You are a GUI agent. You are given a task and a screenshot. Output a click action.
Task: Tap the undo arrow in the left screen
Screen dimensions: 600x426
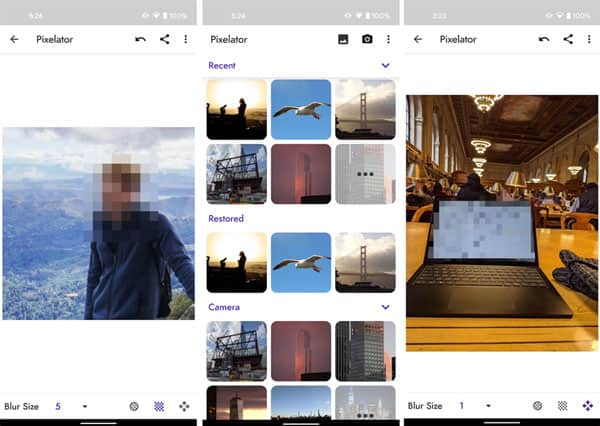(x=141, y=39)
